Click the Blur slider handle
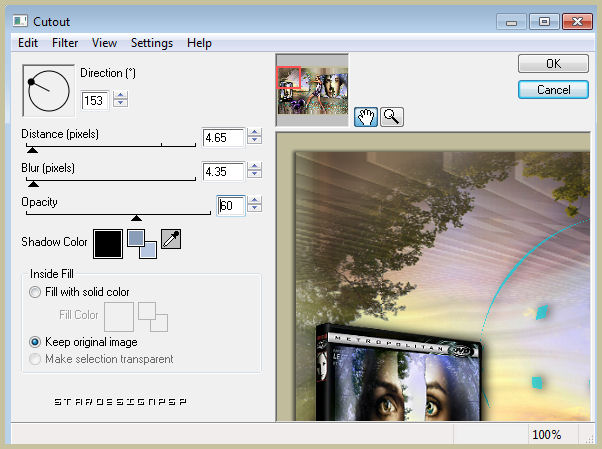The height and width of the screenshot is (449, 602). pos(33,184)
